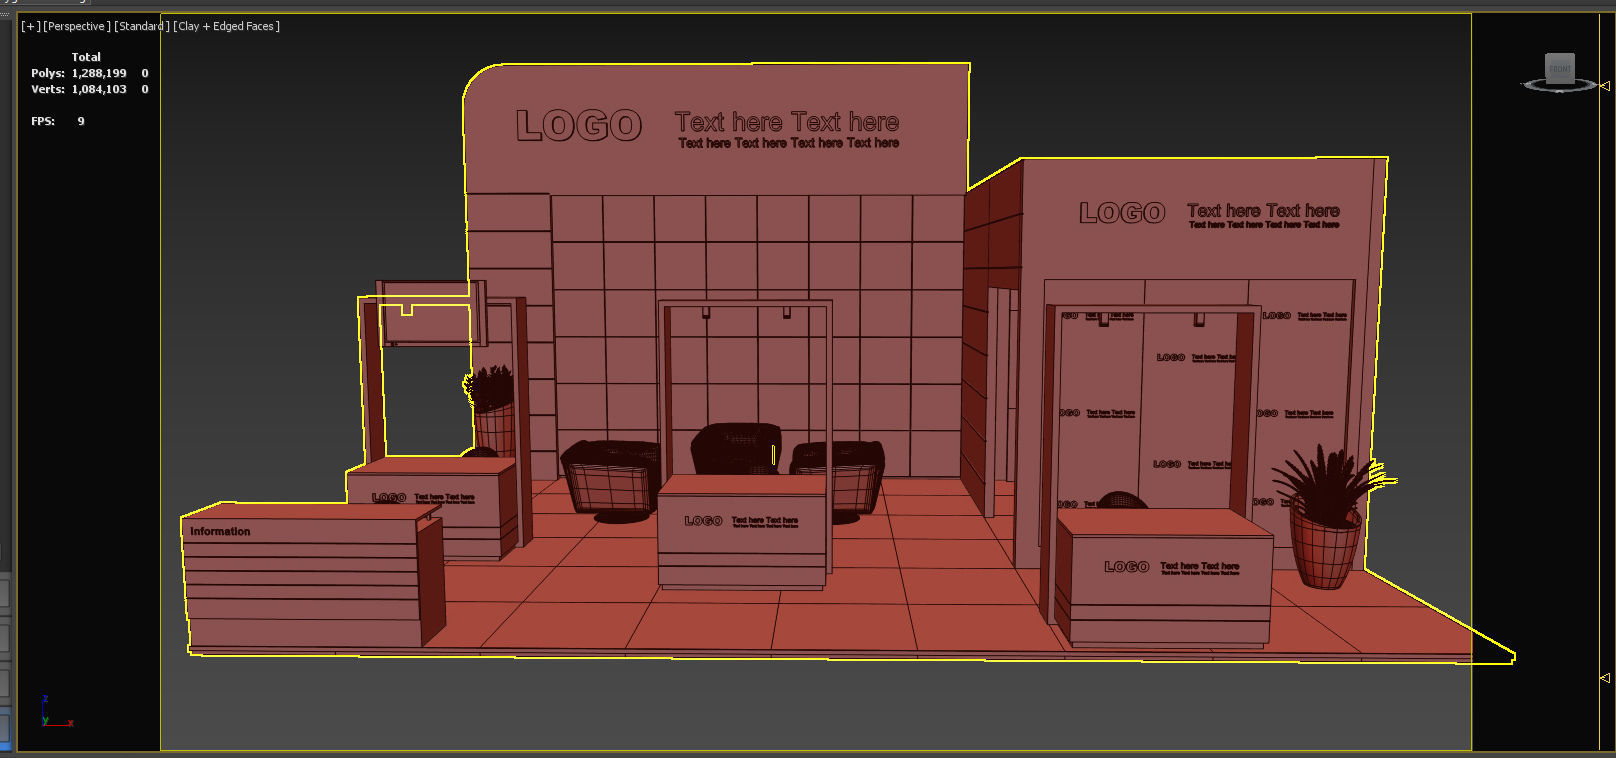Click the Verts count 1,084,103
Viewport: 1616px width, 758px height.
coord(99,89)
